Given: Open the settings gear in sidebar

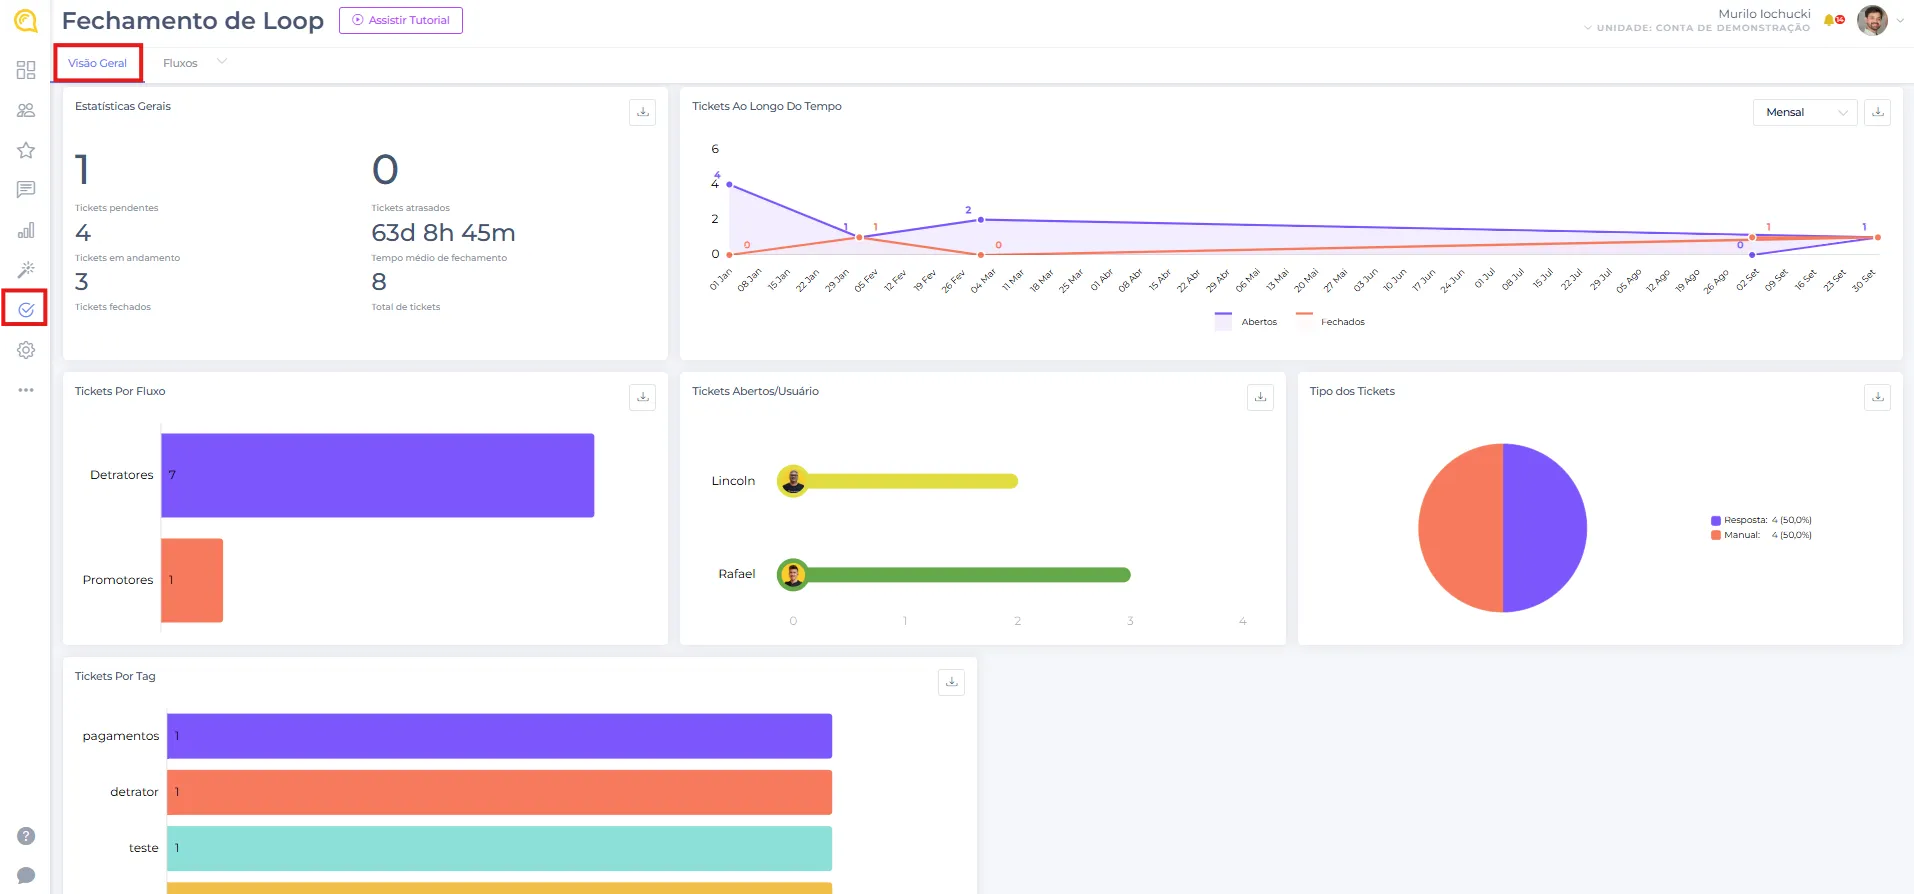Looking at the screenshot, I should (x=26, y=350).
